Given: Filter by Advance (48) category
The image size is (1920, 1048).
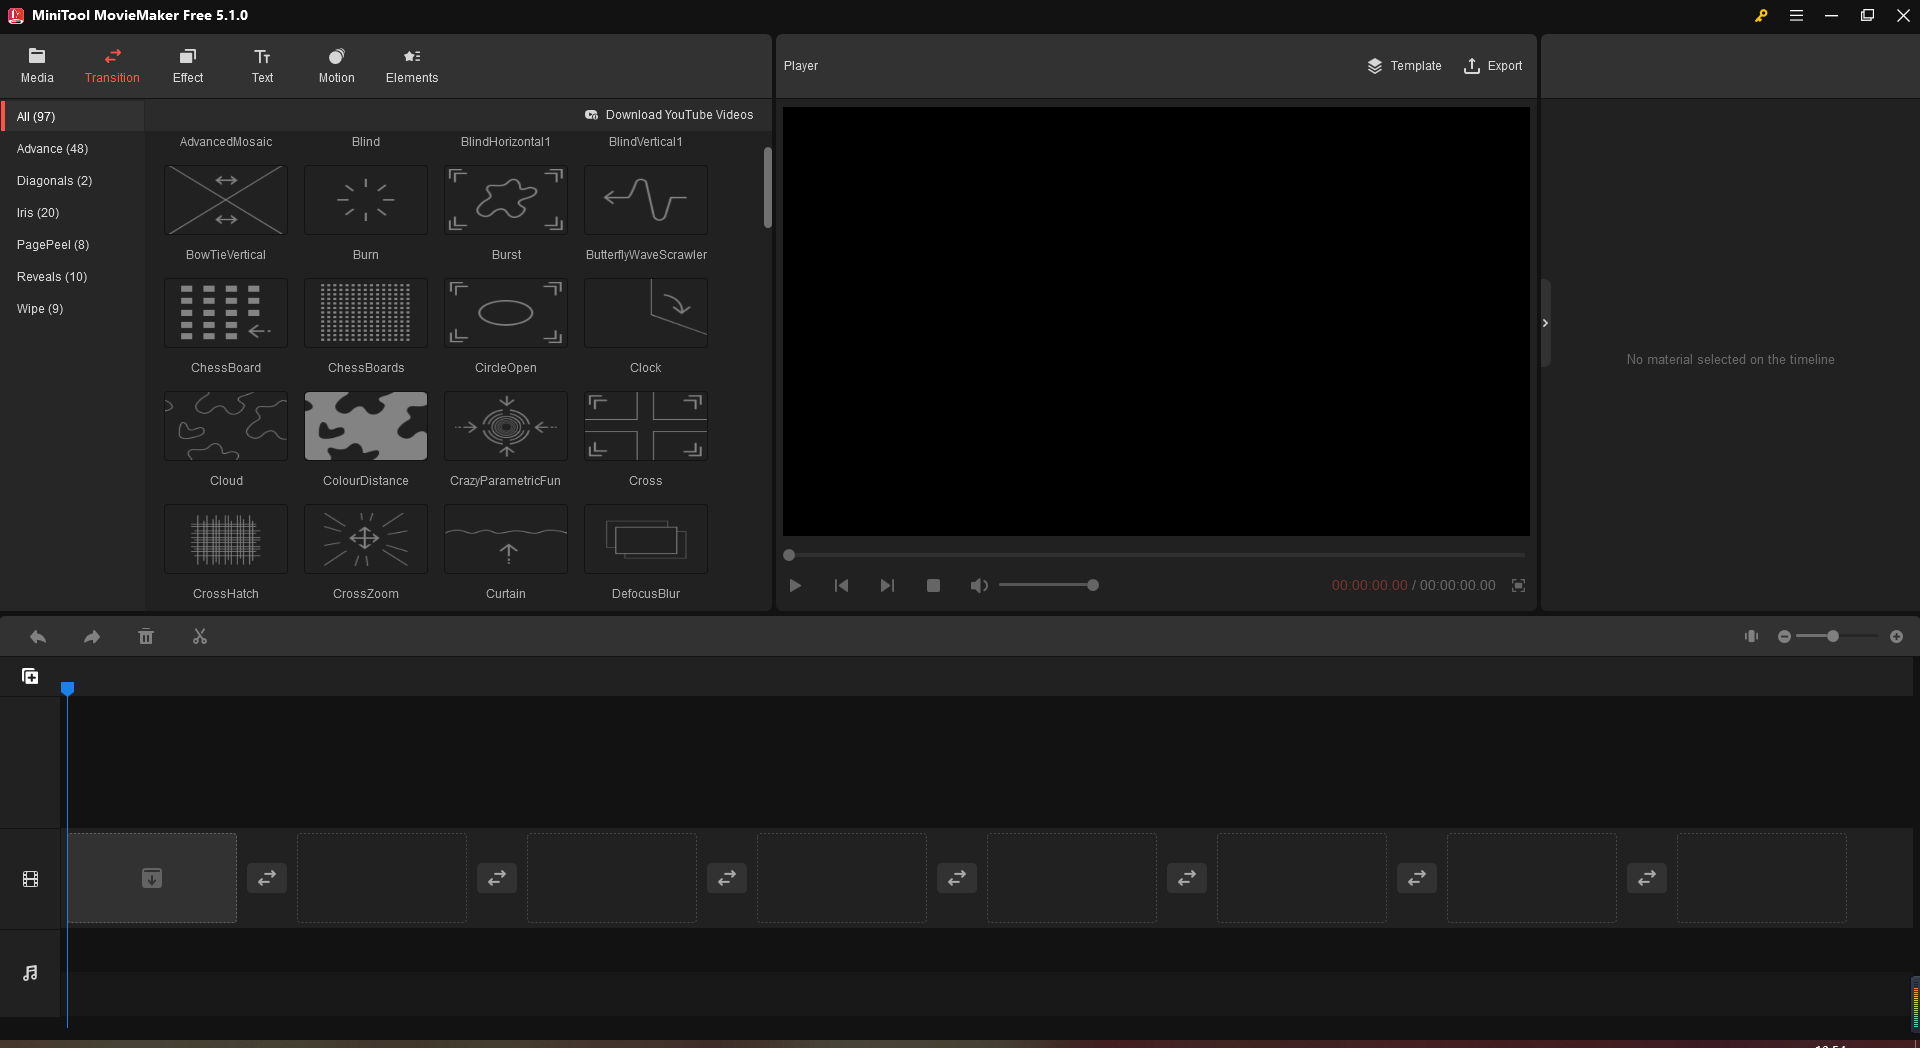Looking at the screenshot, I should coord(73,149).
